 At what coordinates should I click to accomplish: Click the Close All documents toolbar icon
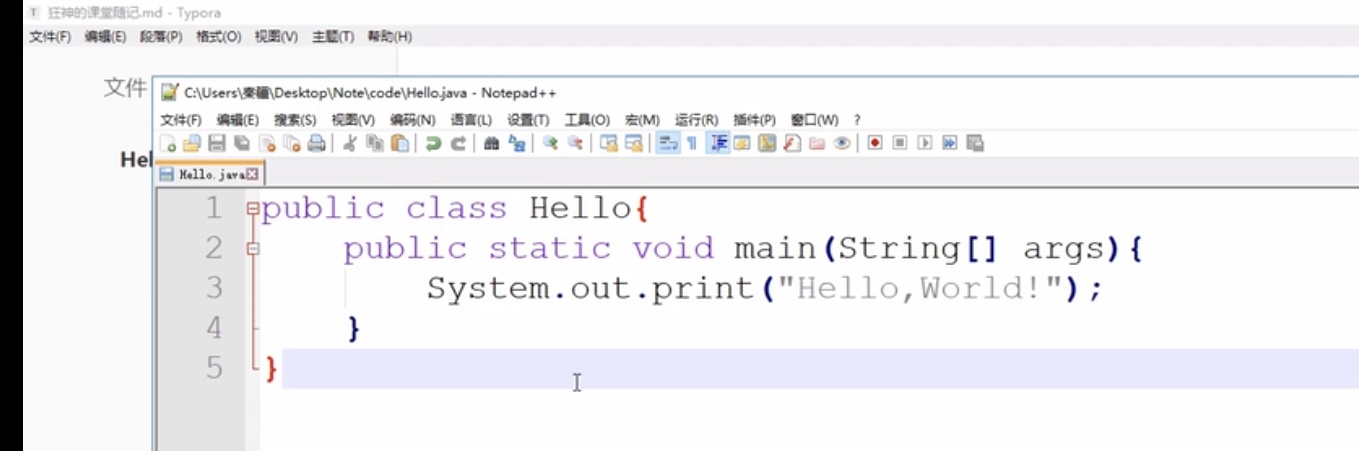pos(291,143)
